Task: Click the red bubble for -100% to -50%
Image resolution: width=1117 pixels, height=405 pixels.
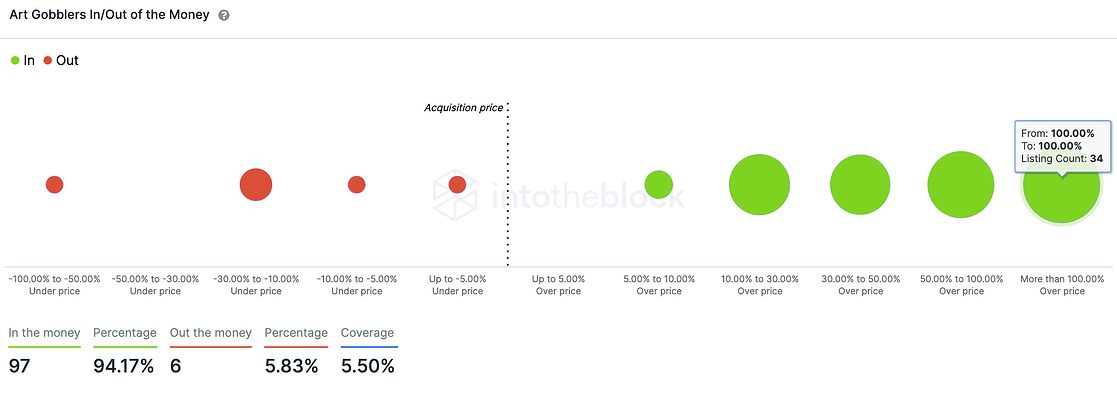Action: [x=55, y=185]
